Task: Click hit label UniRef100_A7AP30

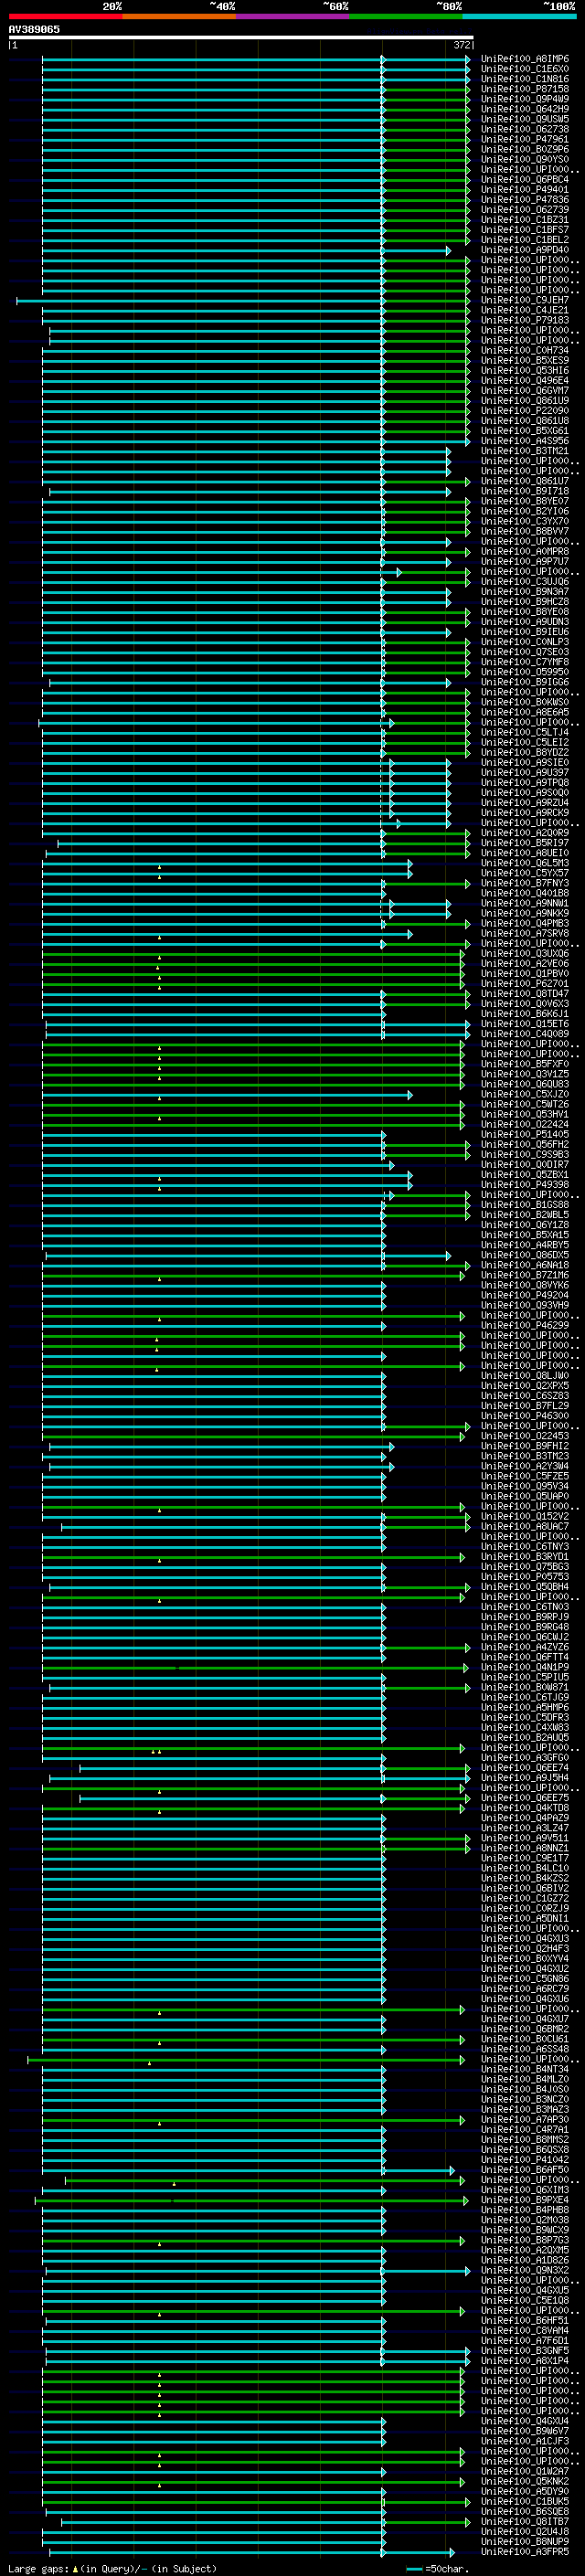Action: click(x=524, y=2119)
